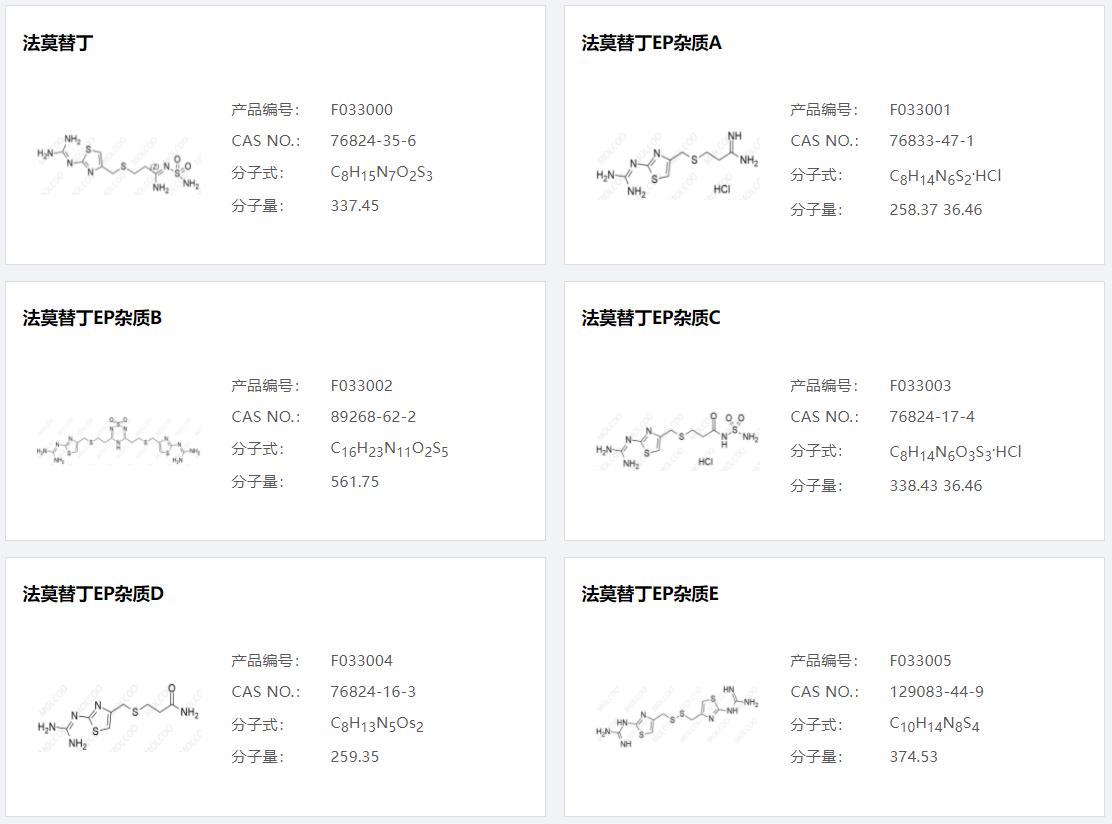Viewport: 1112px width, 824px height.
Task: Open the 法莫替丁EP杂质A title link
Action: point(651,43)
